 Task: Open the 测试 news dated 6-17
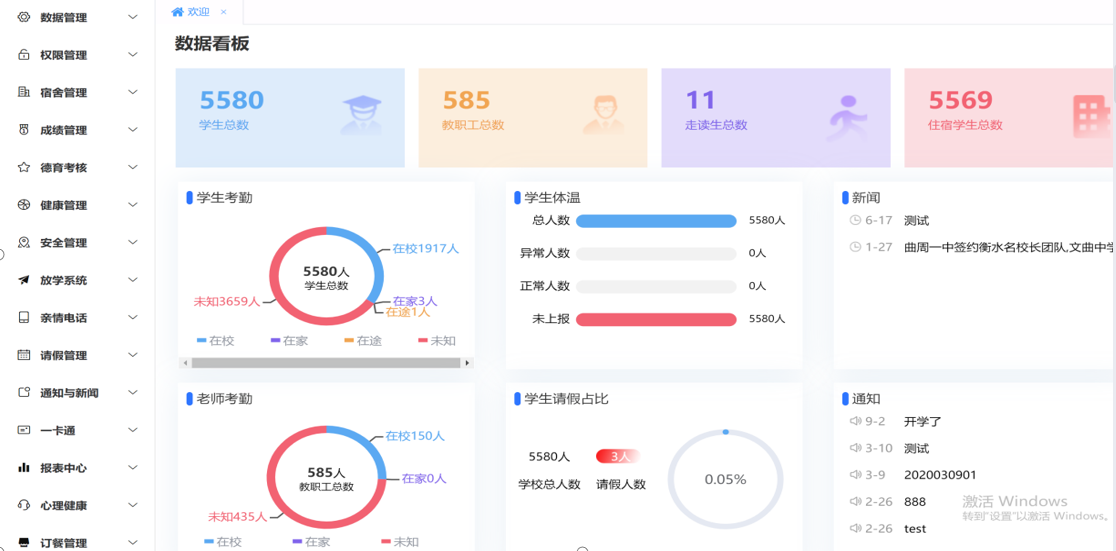click(x=917, y=221)
